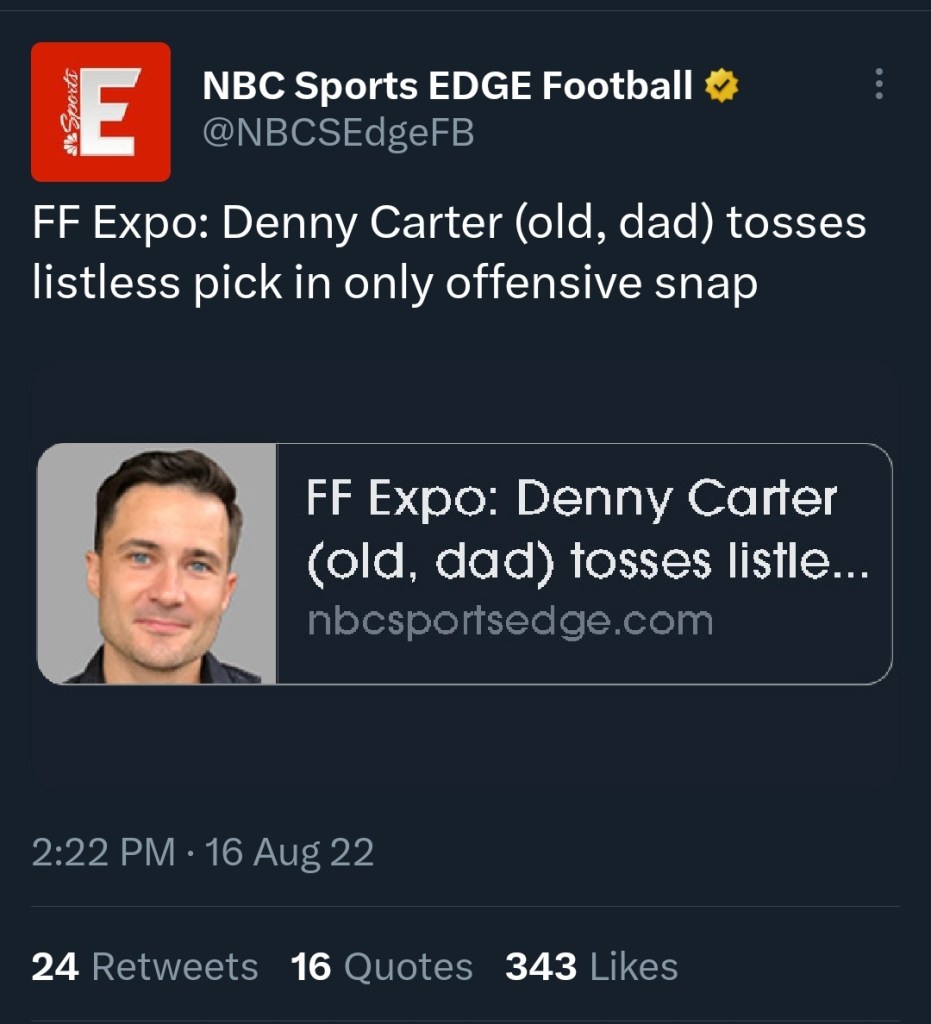Image resolution: width=931 pixels, height=1024 pixels.
Task: Click the gold verified badge
Action: point(722,87)
